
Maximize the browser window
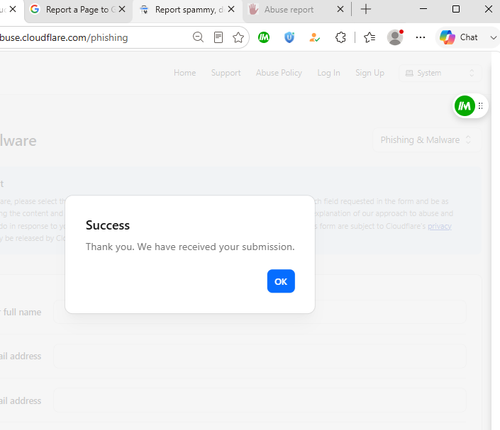point(456,9)
